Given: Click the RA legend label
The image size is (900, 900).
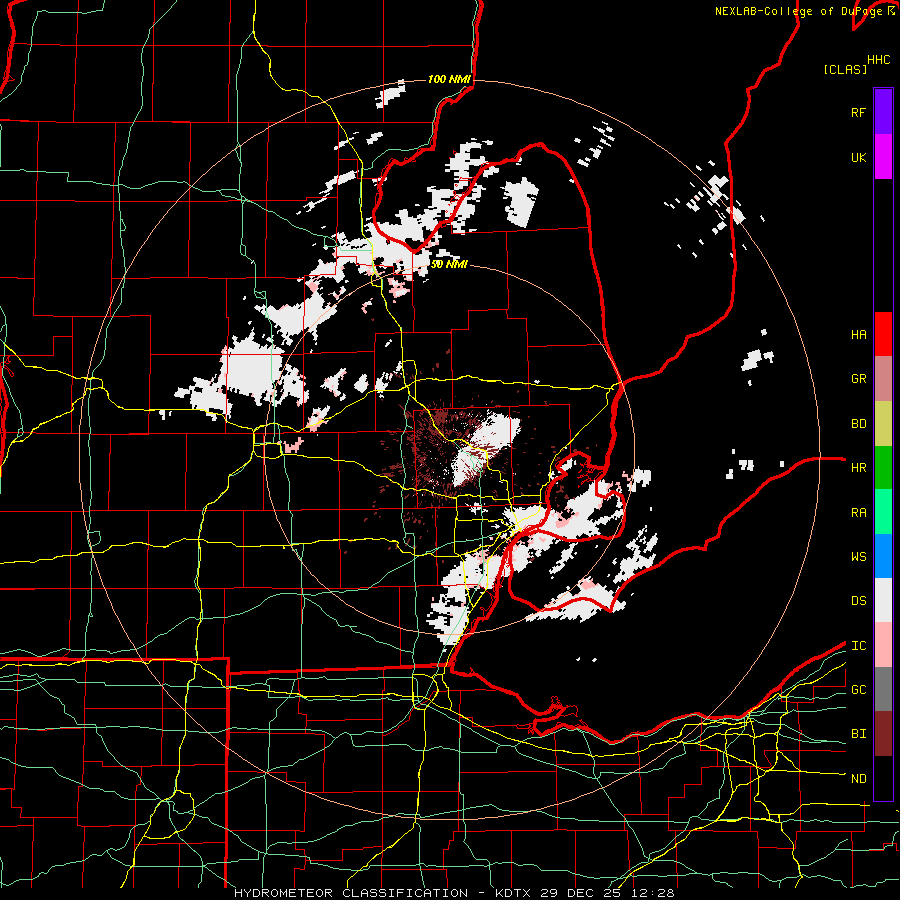Looking at the screenshot, I should point(858,513).
